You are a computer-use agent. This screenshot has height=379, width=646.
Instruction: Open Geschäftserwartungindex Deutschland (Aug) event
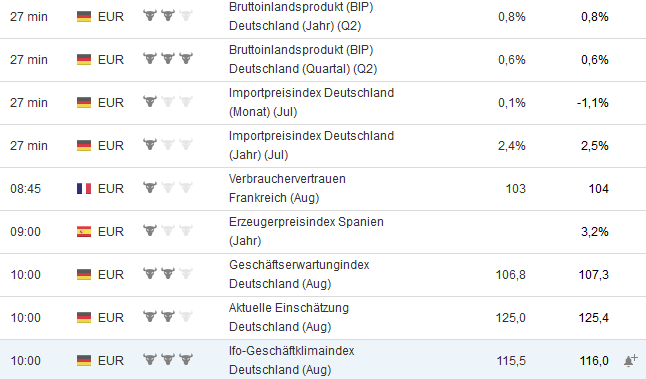299,274
